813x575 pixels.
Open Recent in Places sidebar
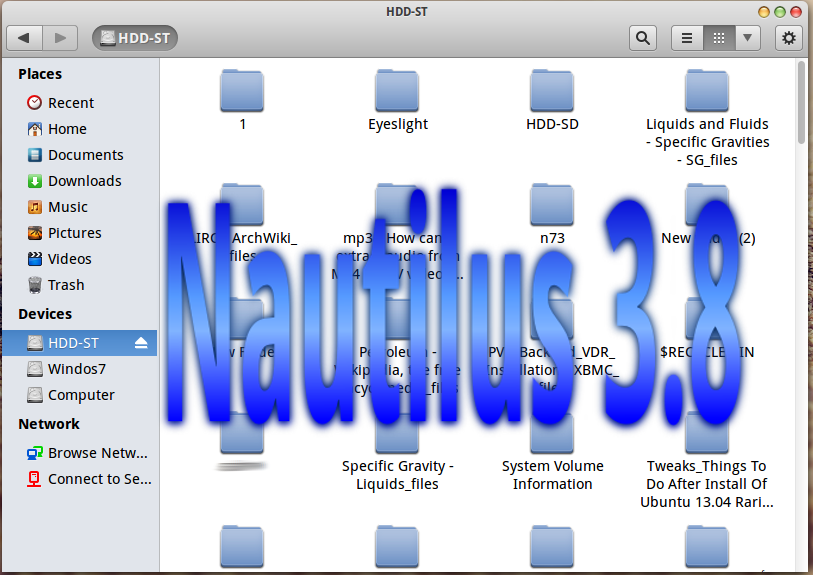(80, 103)
